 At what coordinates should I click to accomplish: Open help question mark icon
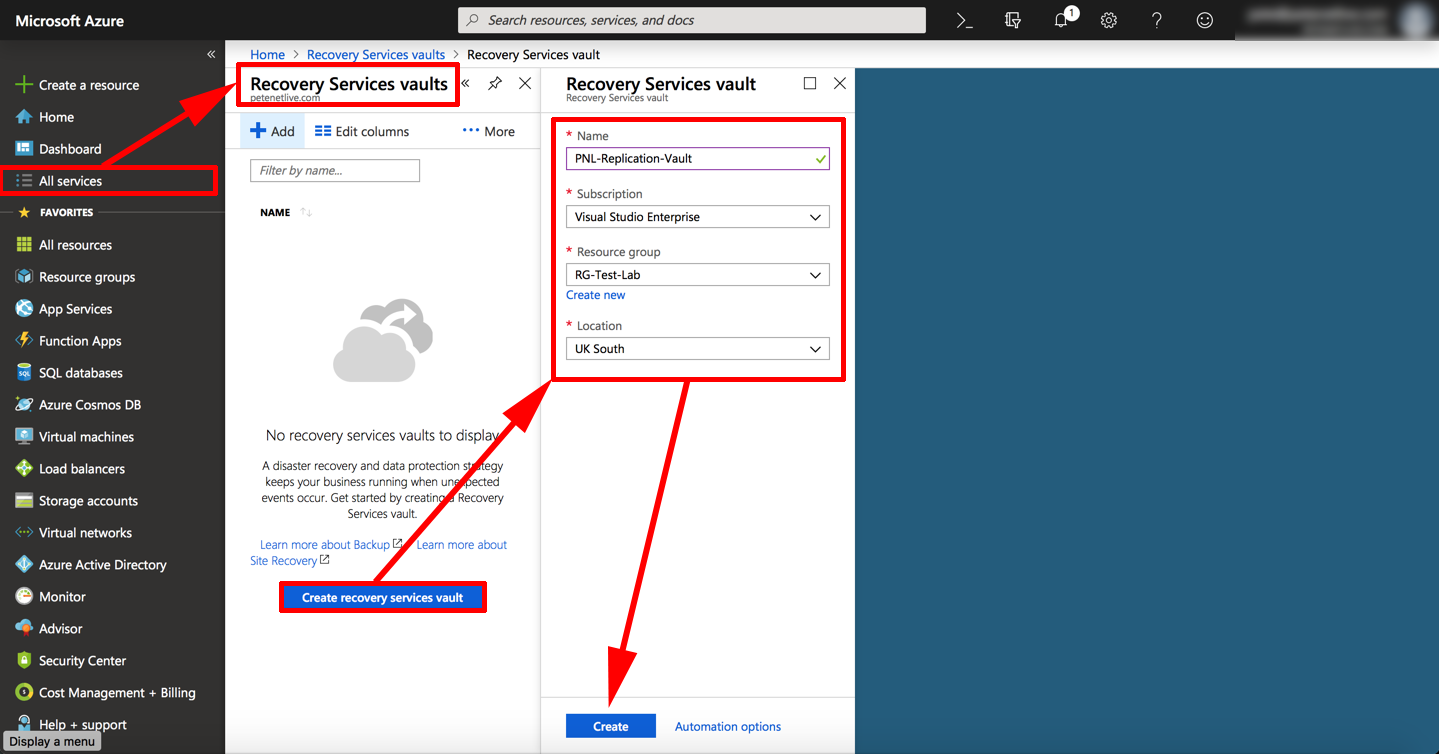pos(1157,20)
